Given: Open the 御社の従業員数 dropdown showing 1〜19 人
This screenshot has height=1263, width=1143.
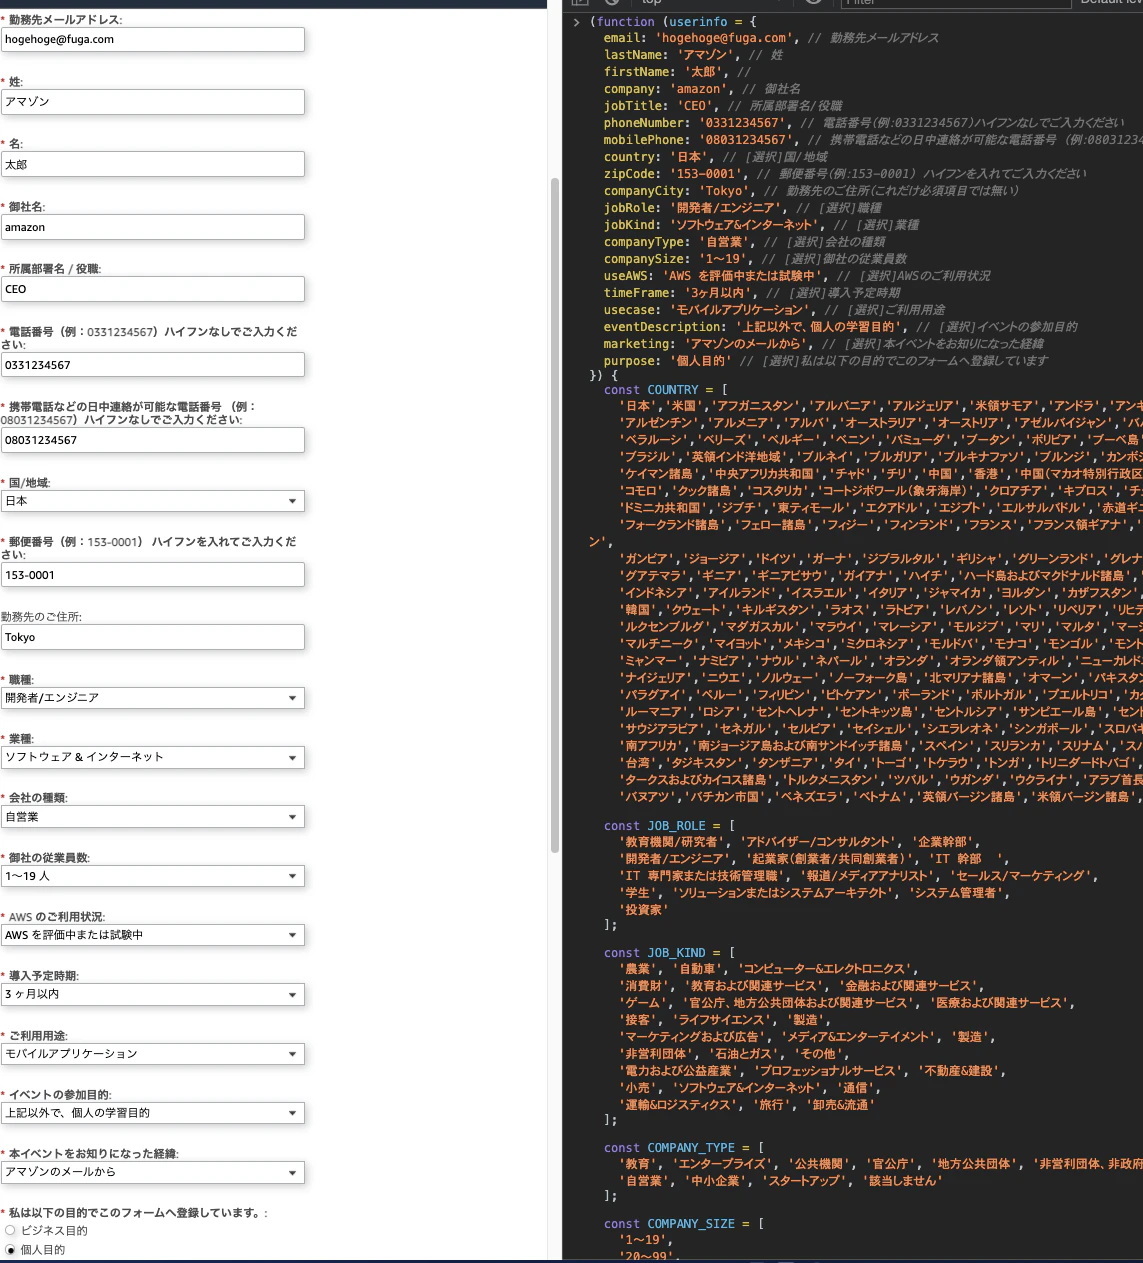Looking at the screenshot, I should [x=152, y=876].
